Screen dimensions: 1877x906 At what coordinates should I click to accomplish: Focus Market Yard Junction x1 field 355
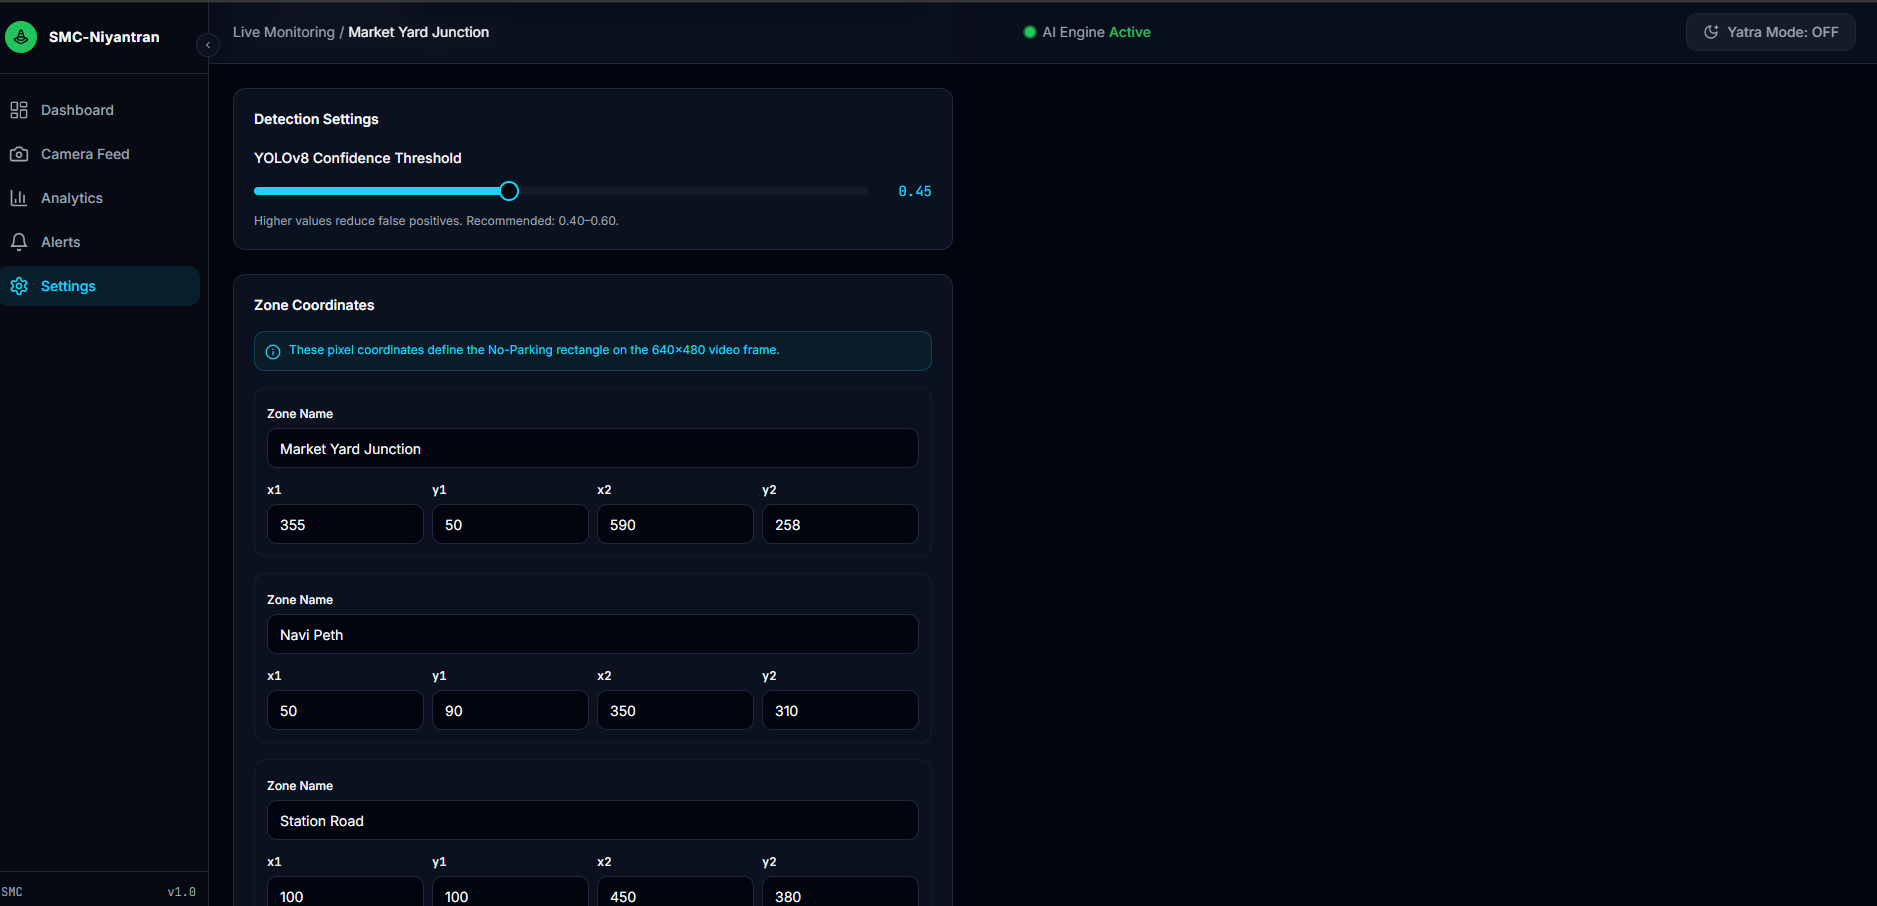coord(345,524)
